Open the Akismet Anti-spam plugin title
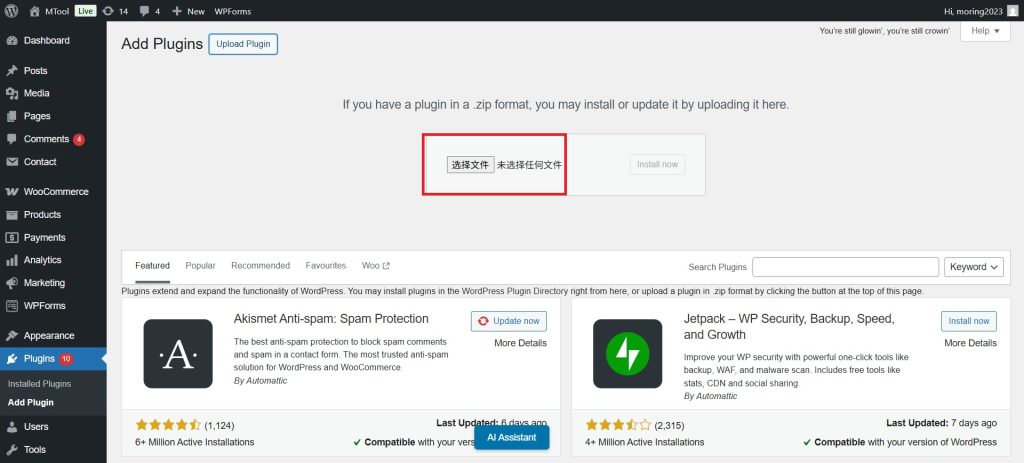 click(x=331, y=319)
